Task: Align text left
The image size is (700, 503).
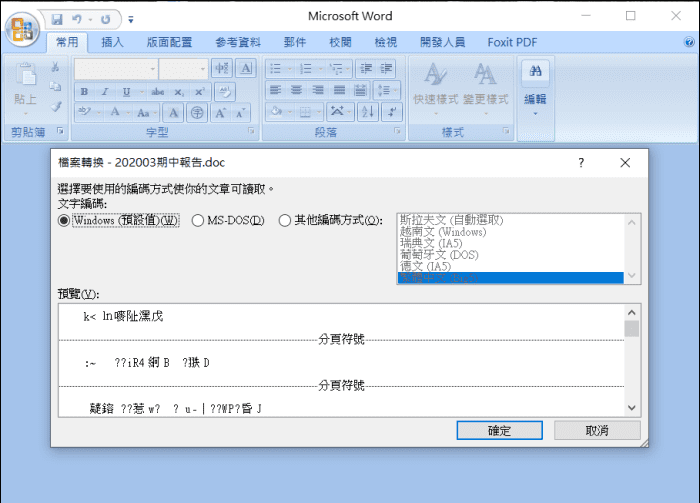Action: [275, 91]
